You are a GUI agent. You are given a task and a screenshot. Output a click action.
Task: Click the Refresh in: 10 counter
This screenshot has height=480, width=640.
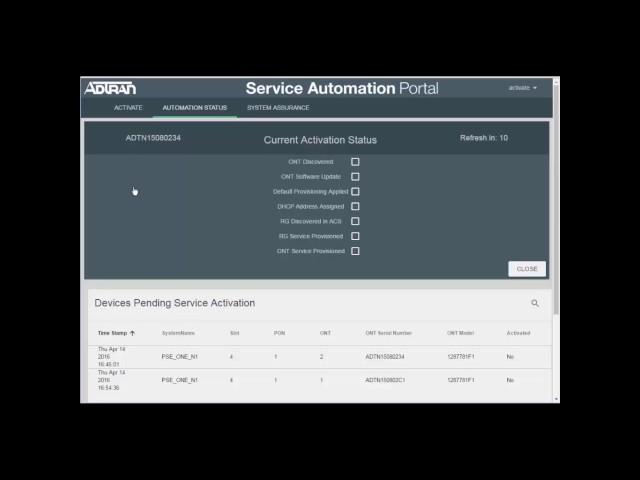pos(484,138)
